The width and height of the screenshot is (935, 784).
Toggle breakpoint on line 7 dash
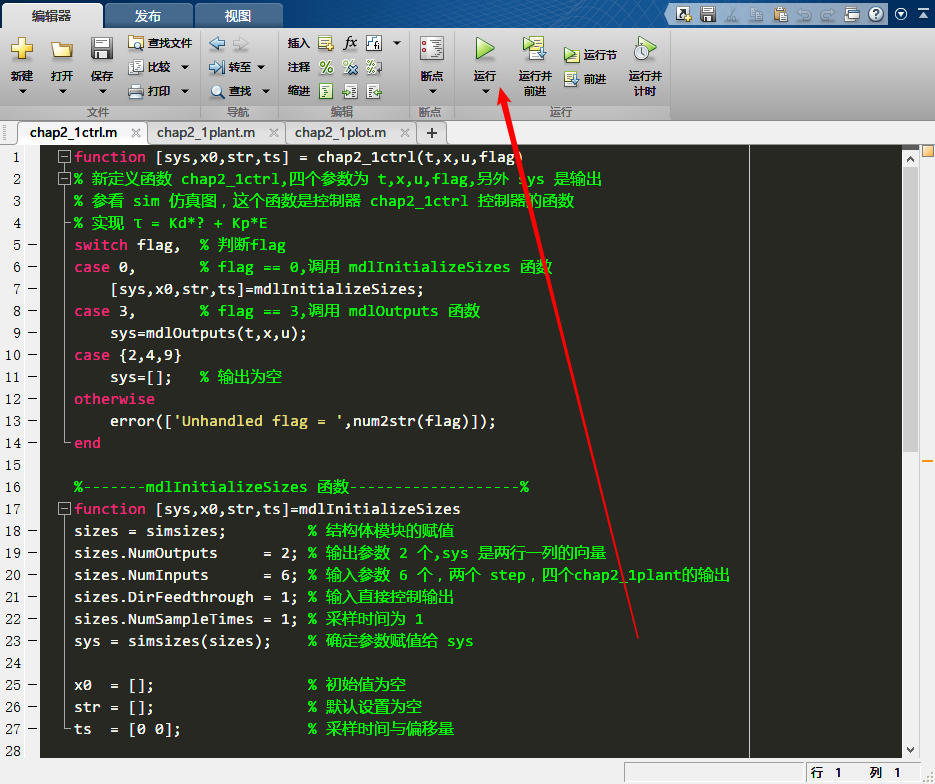click(32, 289)
